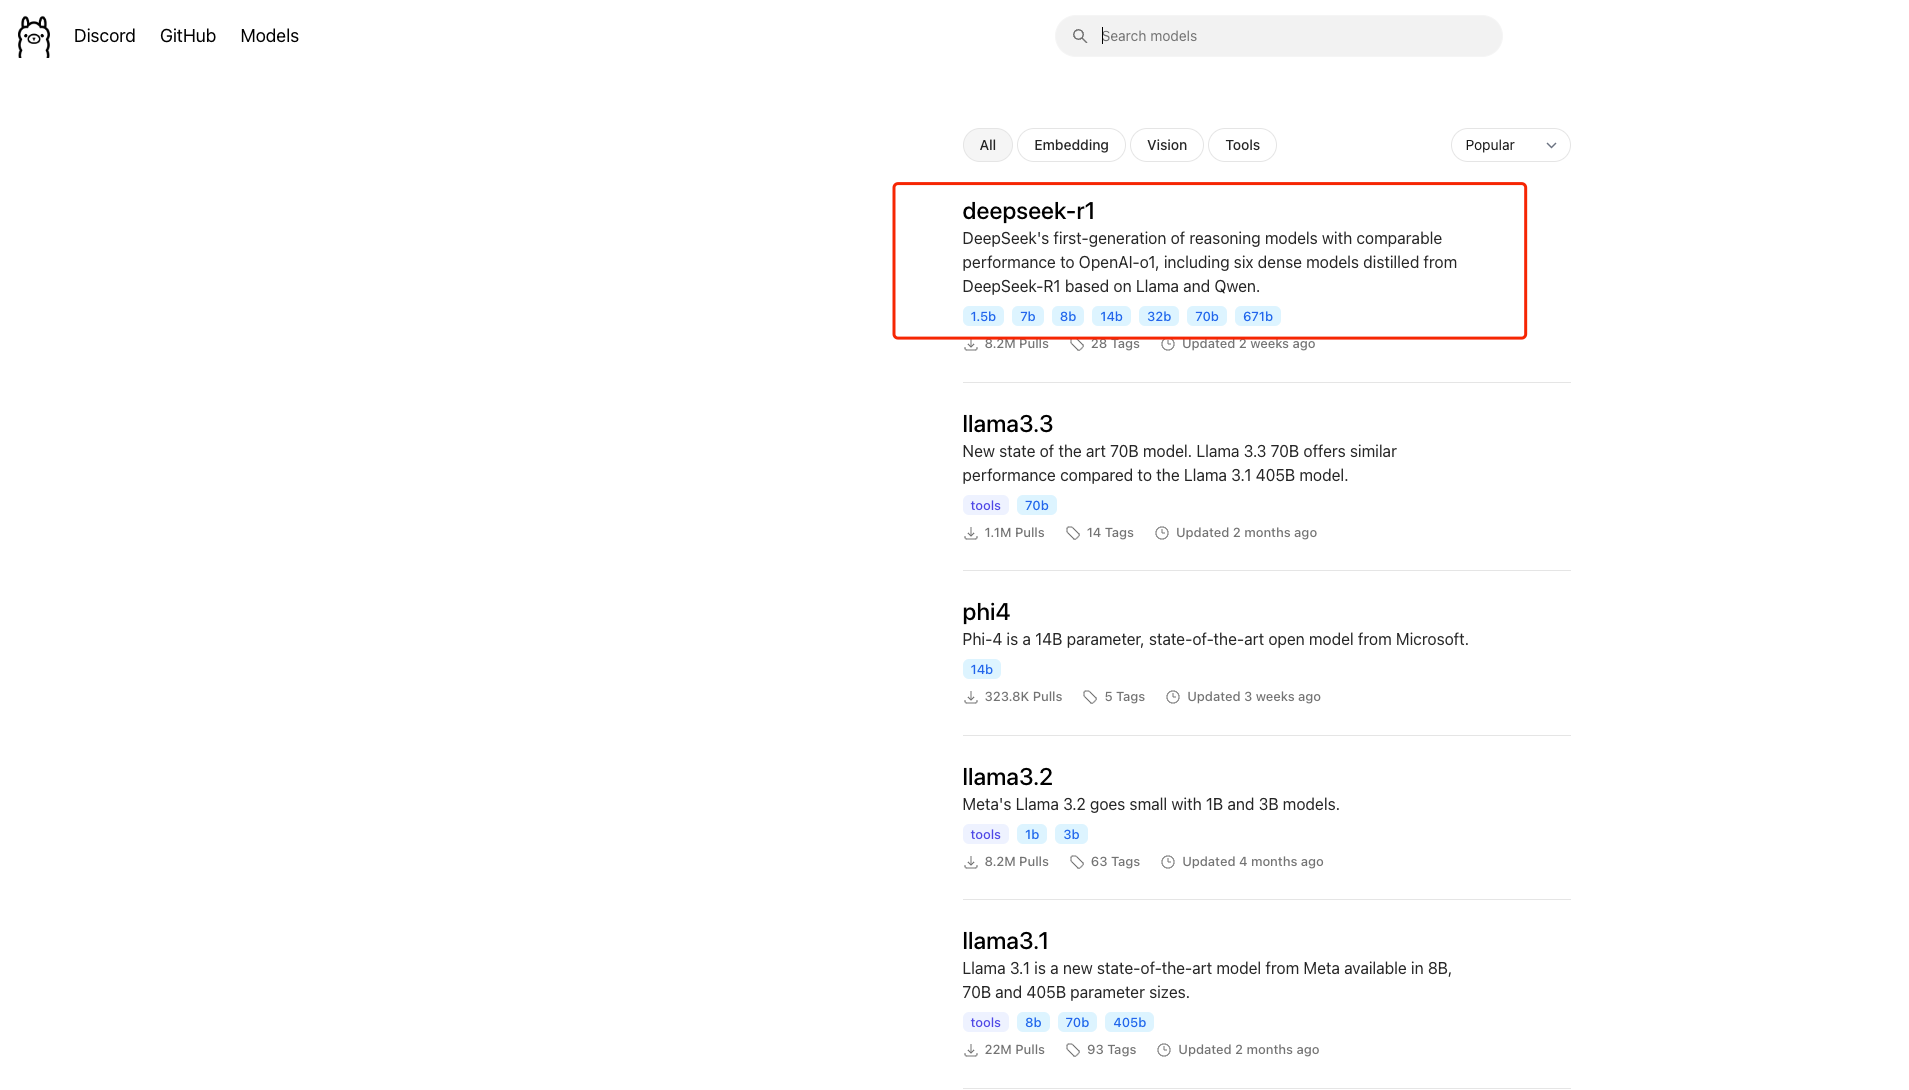The height and width of the screenshot is (1090, 1909).
Task: Click the tools tag under llama3.2
Action: coord(985,835)
